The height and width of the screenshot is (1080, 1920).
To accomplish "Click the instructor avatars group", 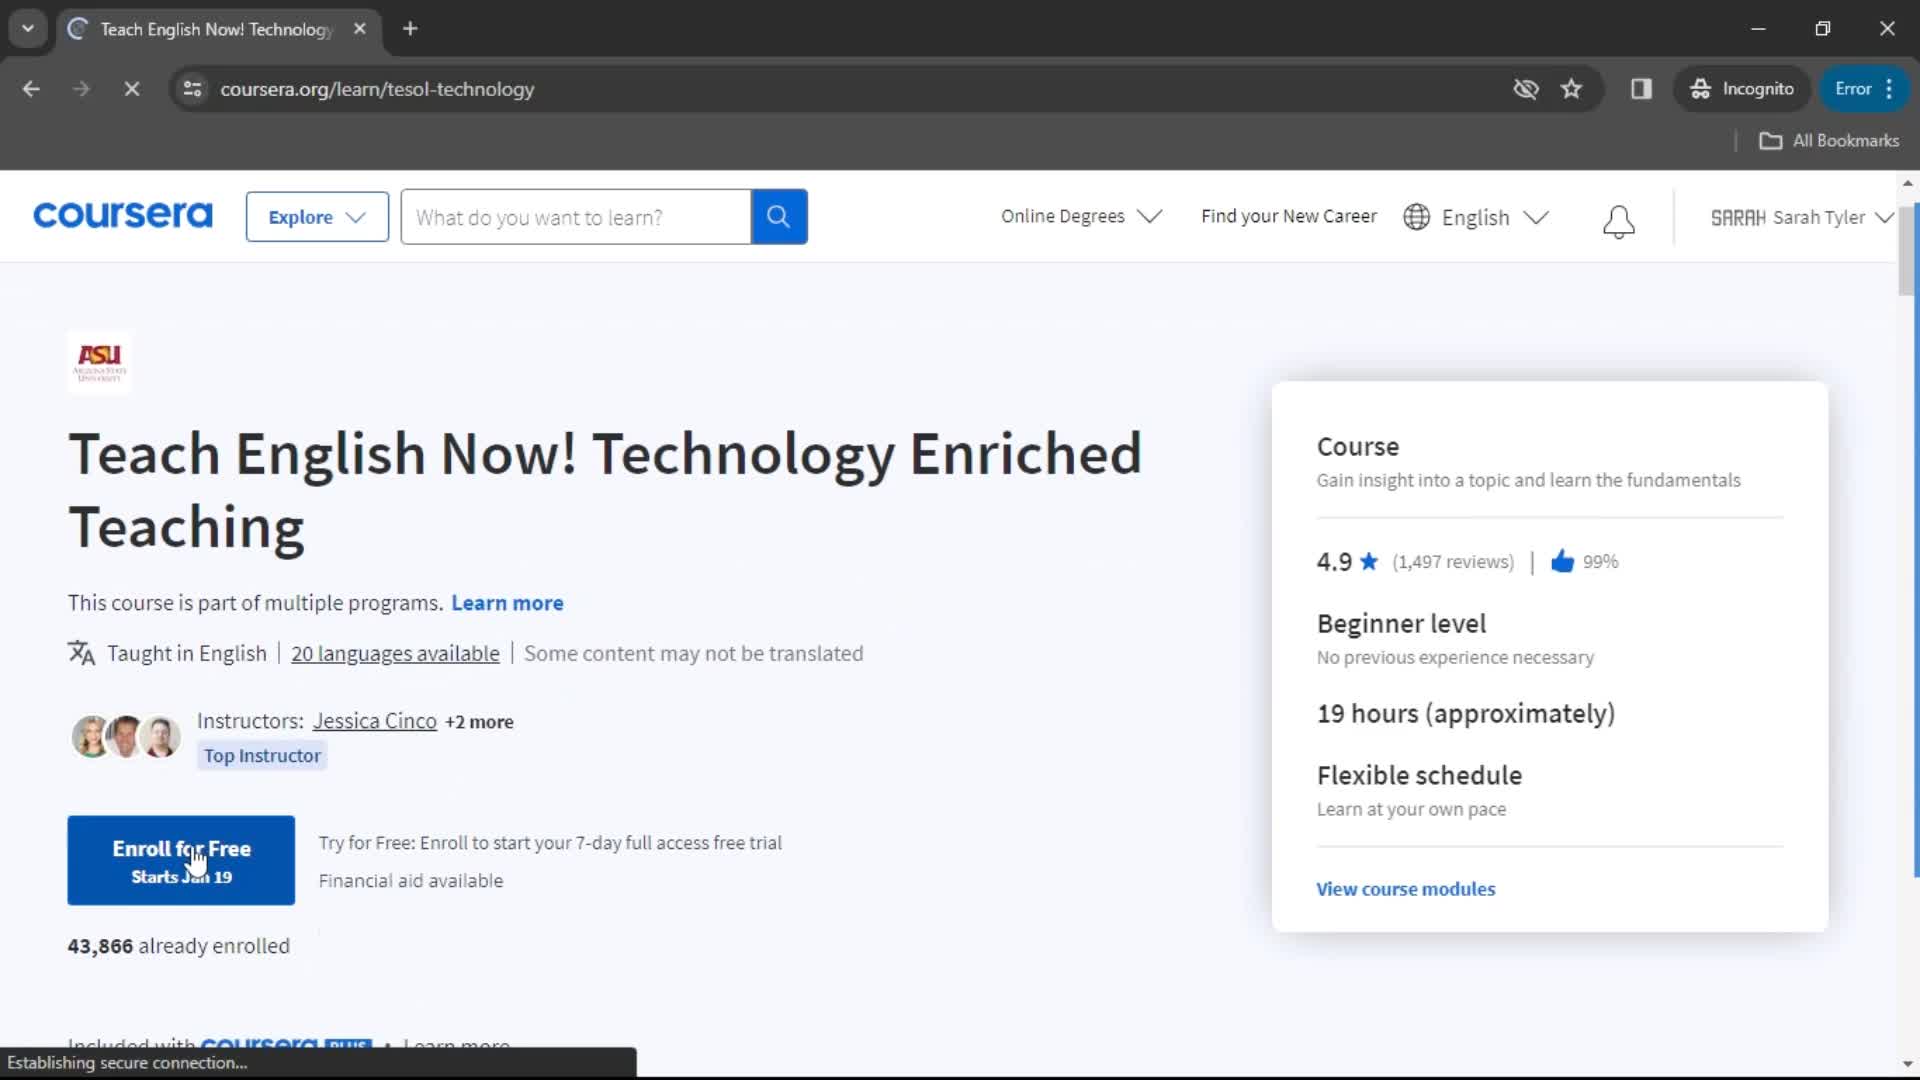I will [126, 737].
